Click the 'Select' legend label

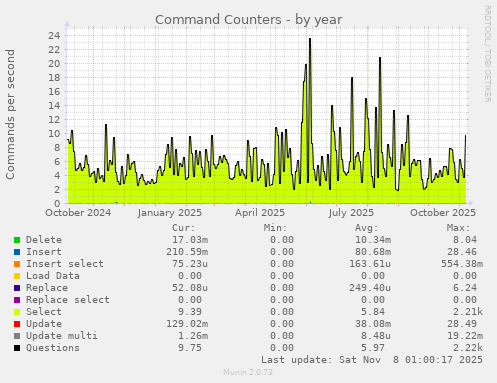pos(44,312)
